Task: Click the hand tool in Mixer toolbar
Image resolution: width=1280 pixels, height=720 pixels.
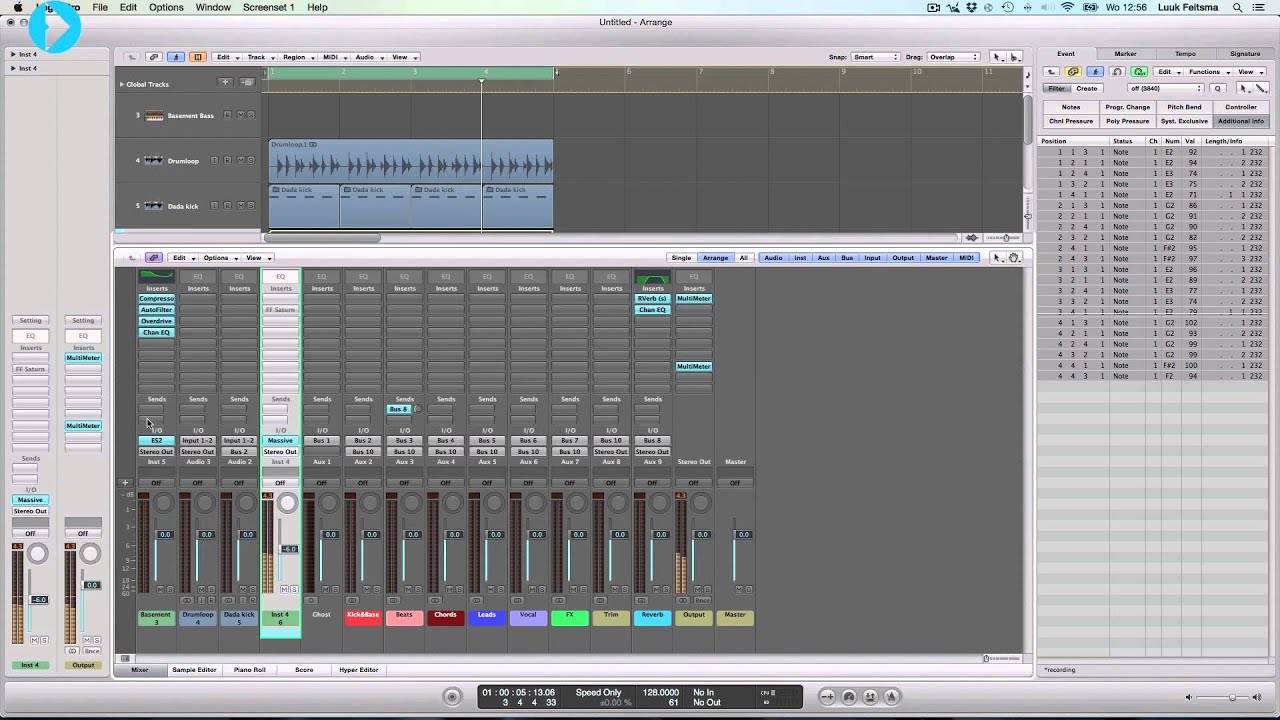Action: [x=1014, y=258]
